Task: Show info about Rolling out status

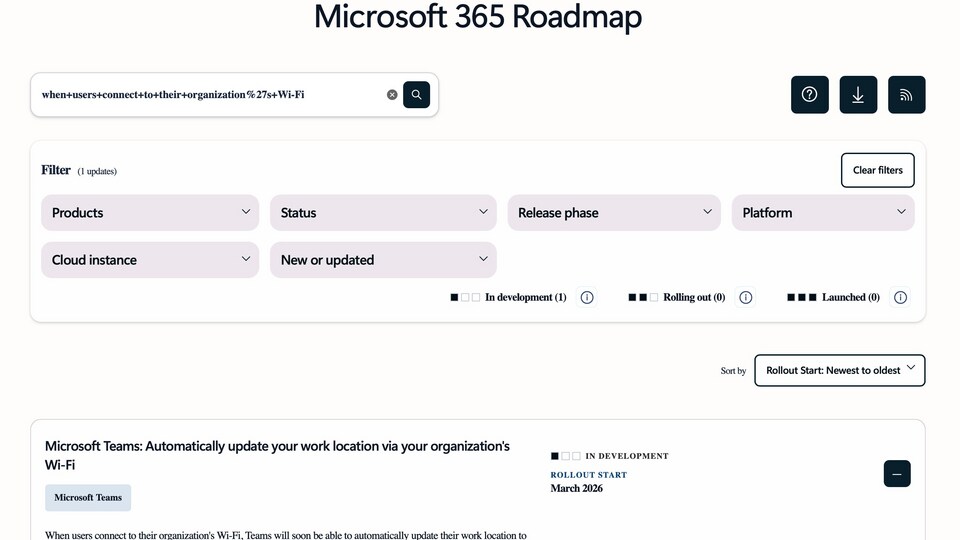Action: 745,297
